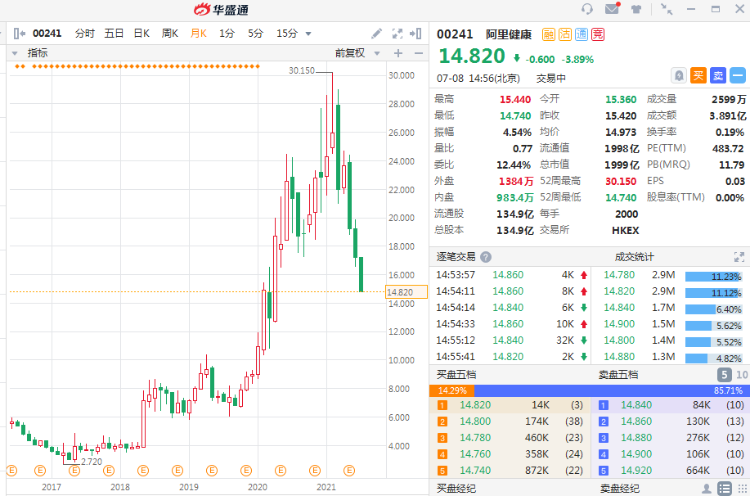Switch to 周K weekly chart tab

click(170, 33)
